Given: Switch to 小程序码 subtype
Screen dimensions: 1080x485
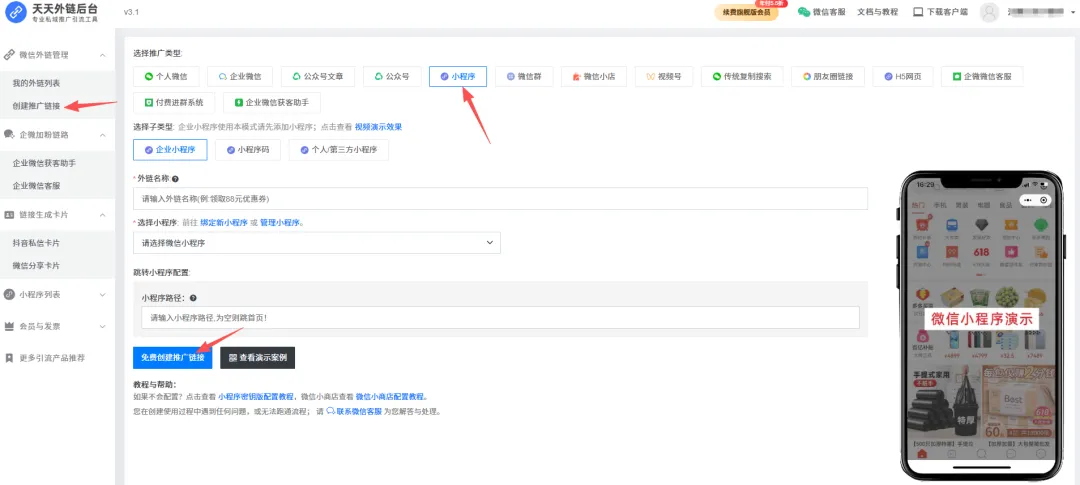Looking at the screenshot, I should [x=248, y=149].
